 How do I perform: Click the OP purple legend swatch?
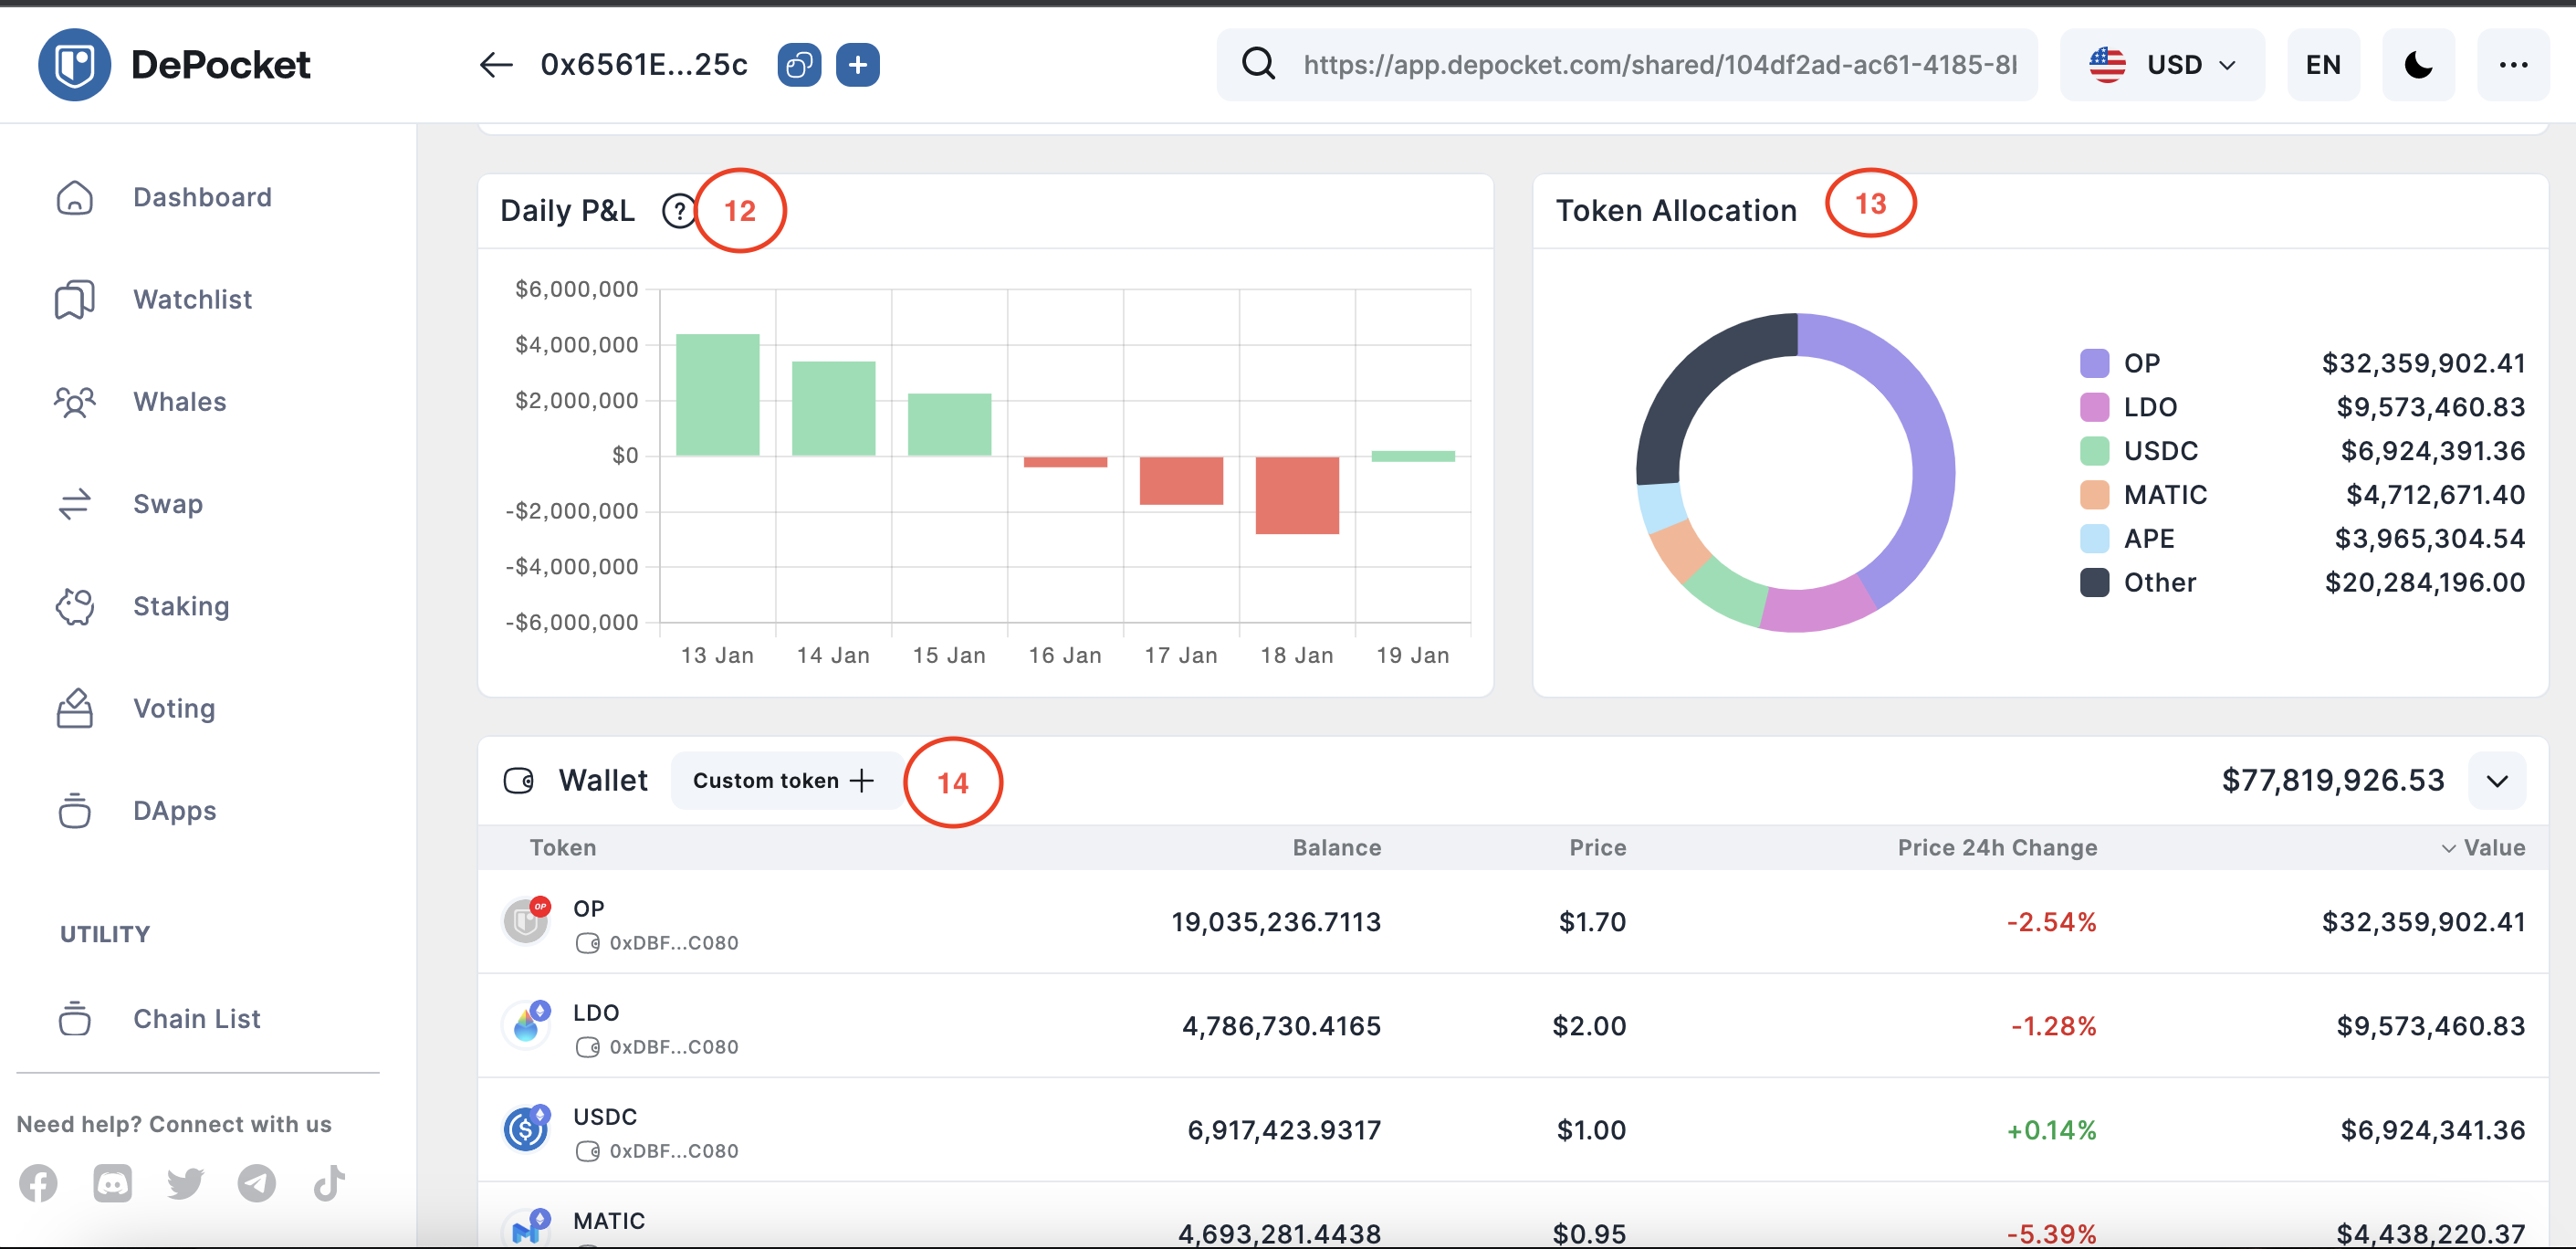2094,363
